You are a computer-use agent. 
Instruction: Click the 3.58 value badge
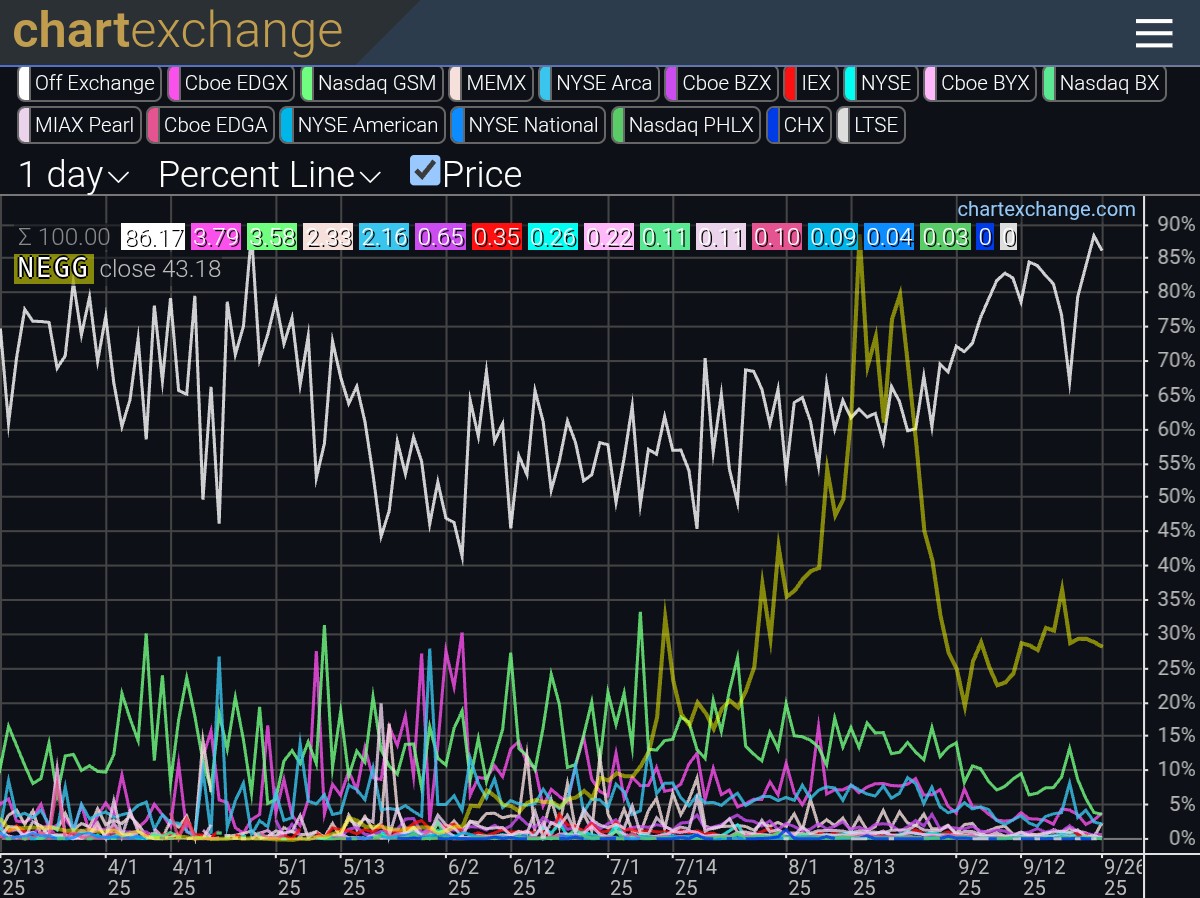[x=271, y=237]
